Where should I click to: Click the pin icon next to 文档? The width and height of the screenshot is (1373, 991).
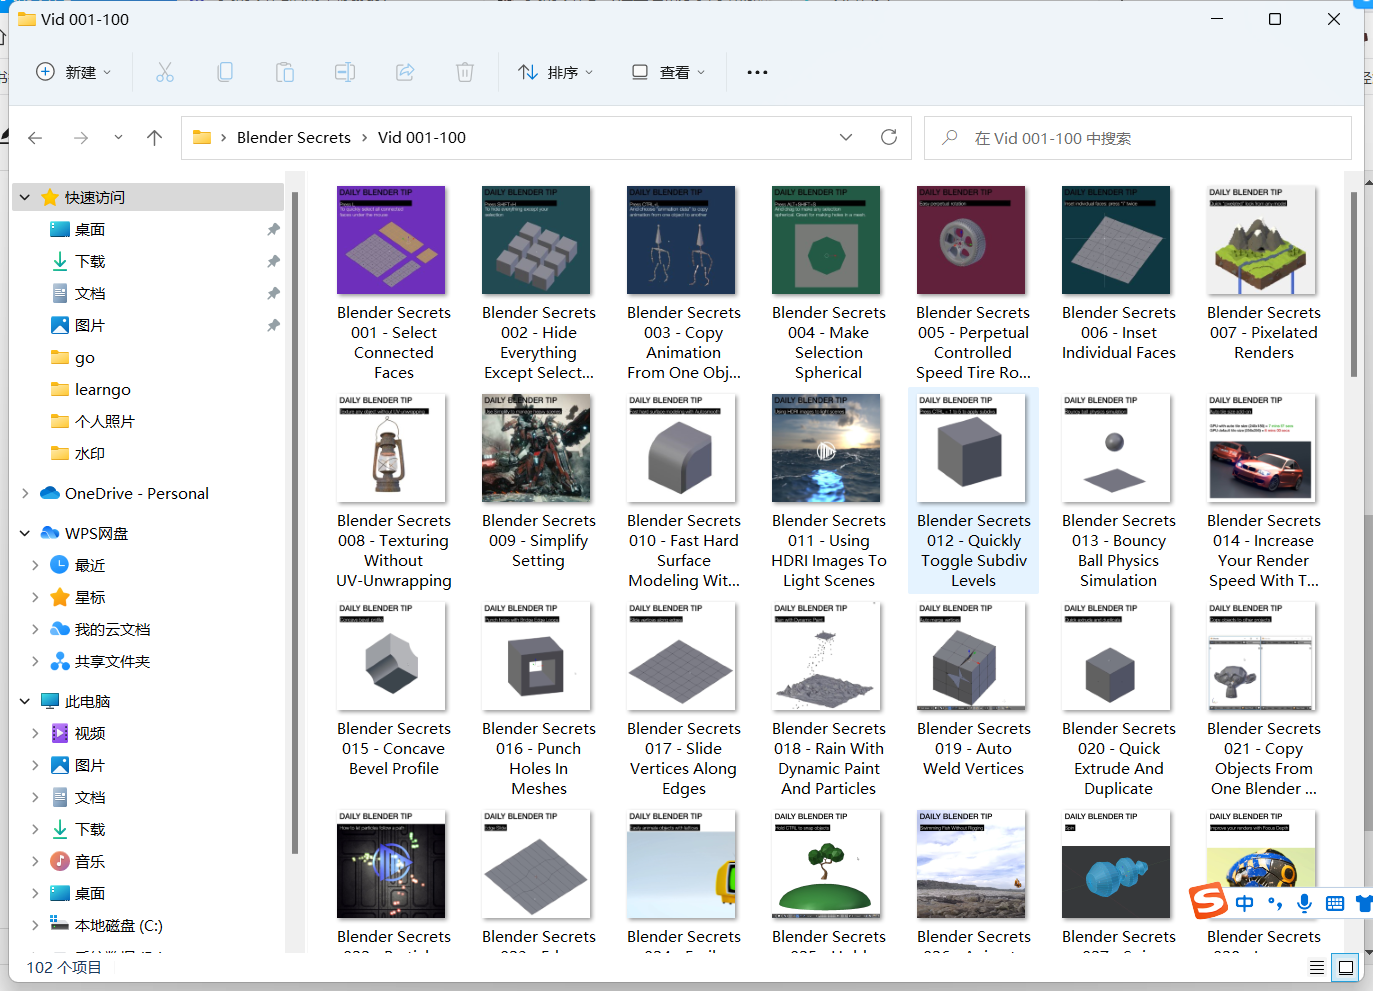273,293
